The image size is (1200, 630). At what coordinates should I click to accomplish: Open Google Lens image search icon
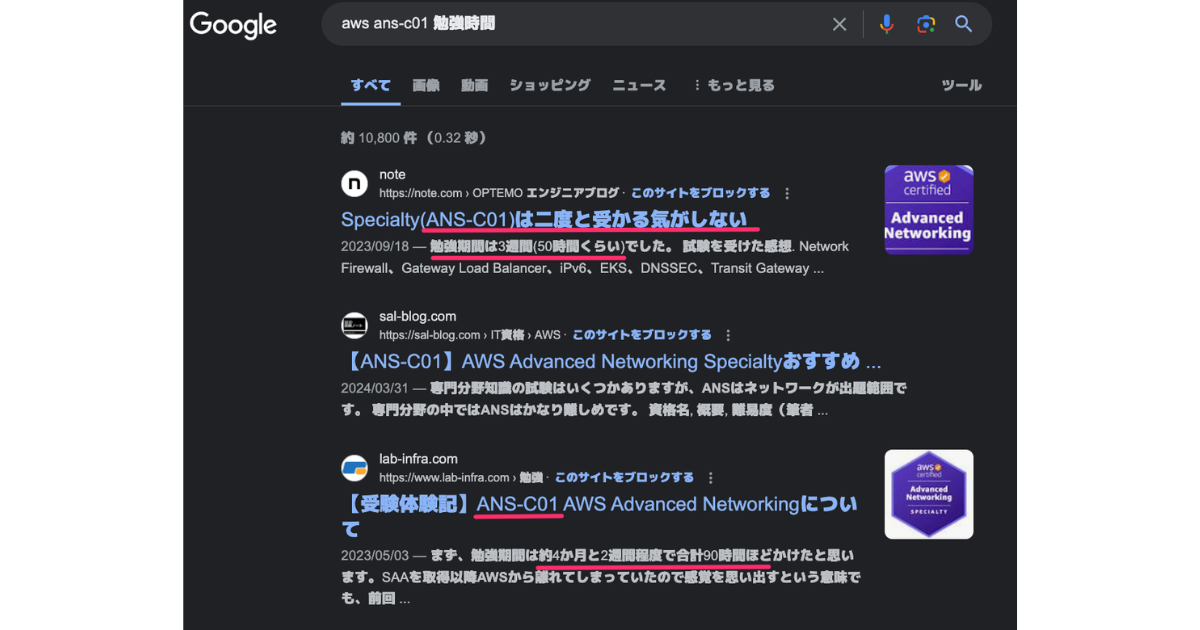tap(926, 24)
